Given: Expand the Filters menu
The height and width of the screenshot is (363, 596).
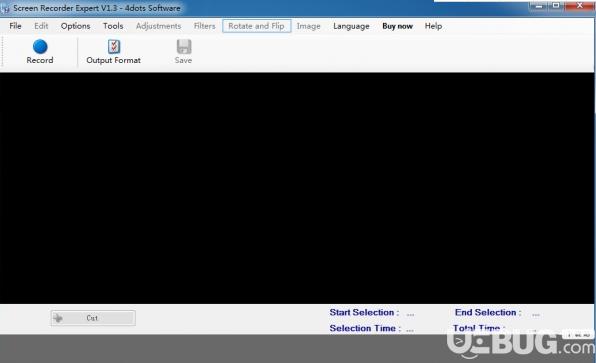Looking at the screenshot, I should pyautogui.click(x=204, y=26).
